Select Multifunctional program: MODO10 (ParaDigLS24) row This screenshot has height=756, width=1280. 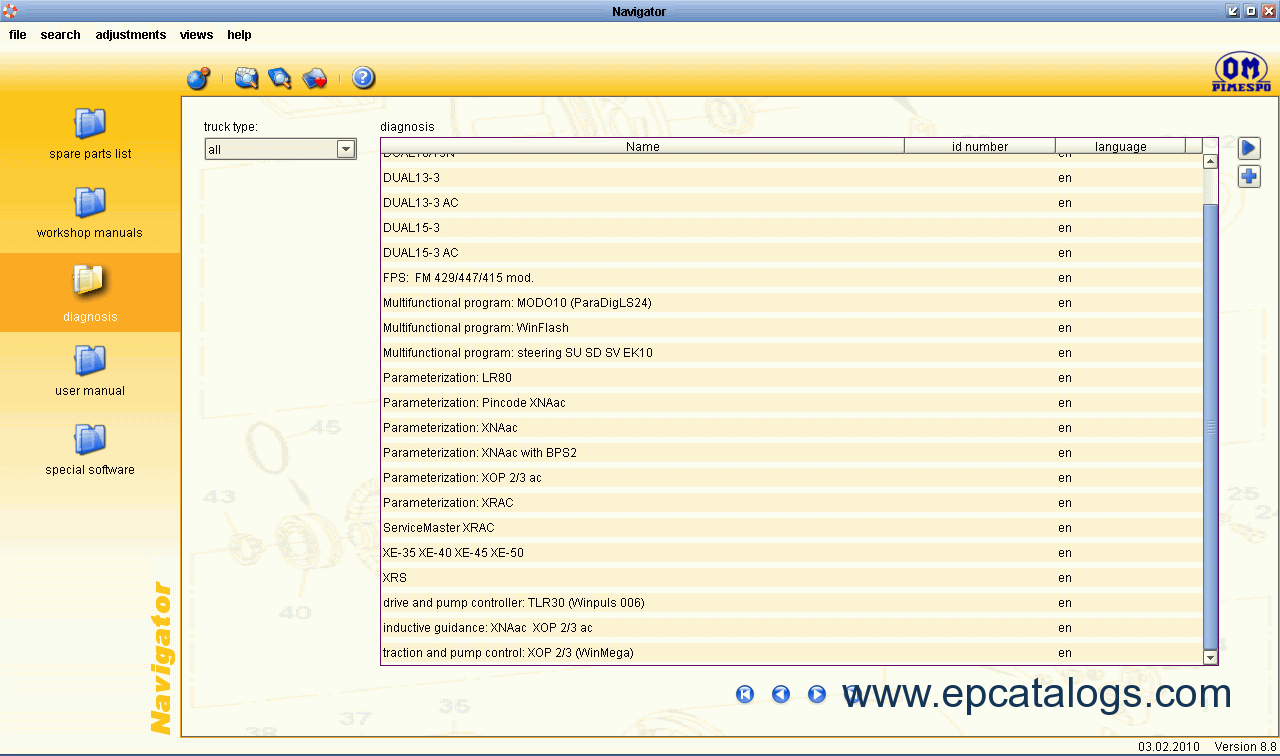tap(792, 303)
